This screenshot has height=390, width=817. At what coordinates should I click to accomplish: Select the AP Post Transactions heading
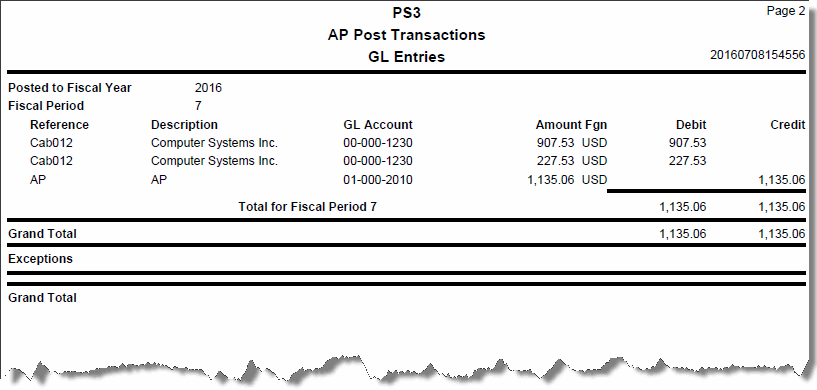coord(406,35)
